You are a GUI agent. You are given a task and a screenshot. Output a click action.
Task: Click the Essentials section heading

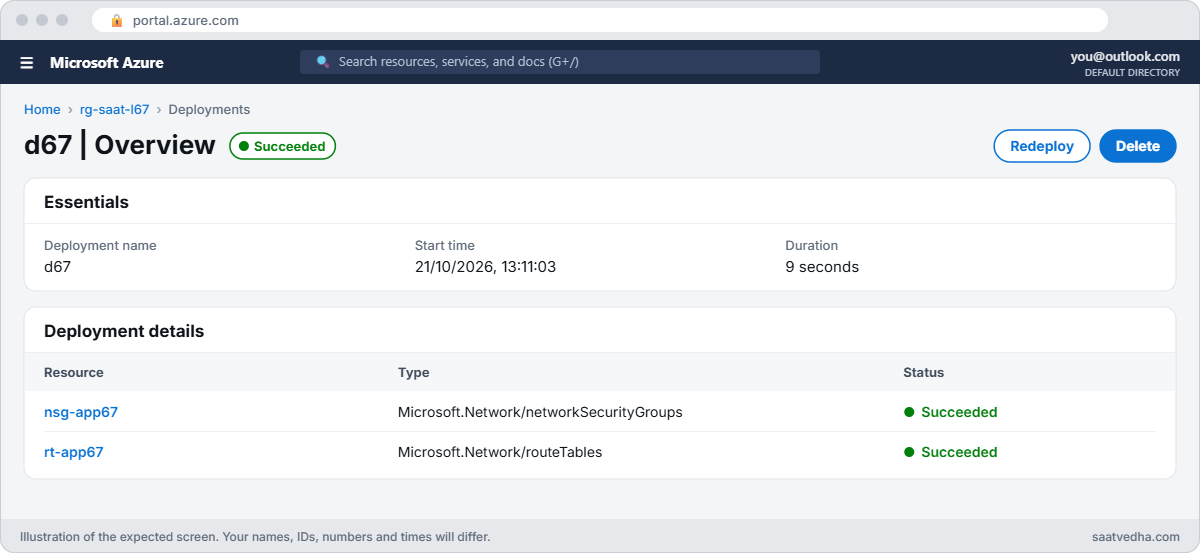pyautogui.click(x=86, y=202)
